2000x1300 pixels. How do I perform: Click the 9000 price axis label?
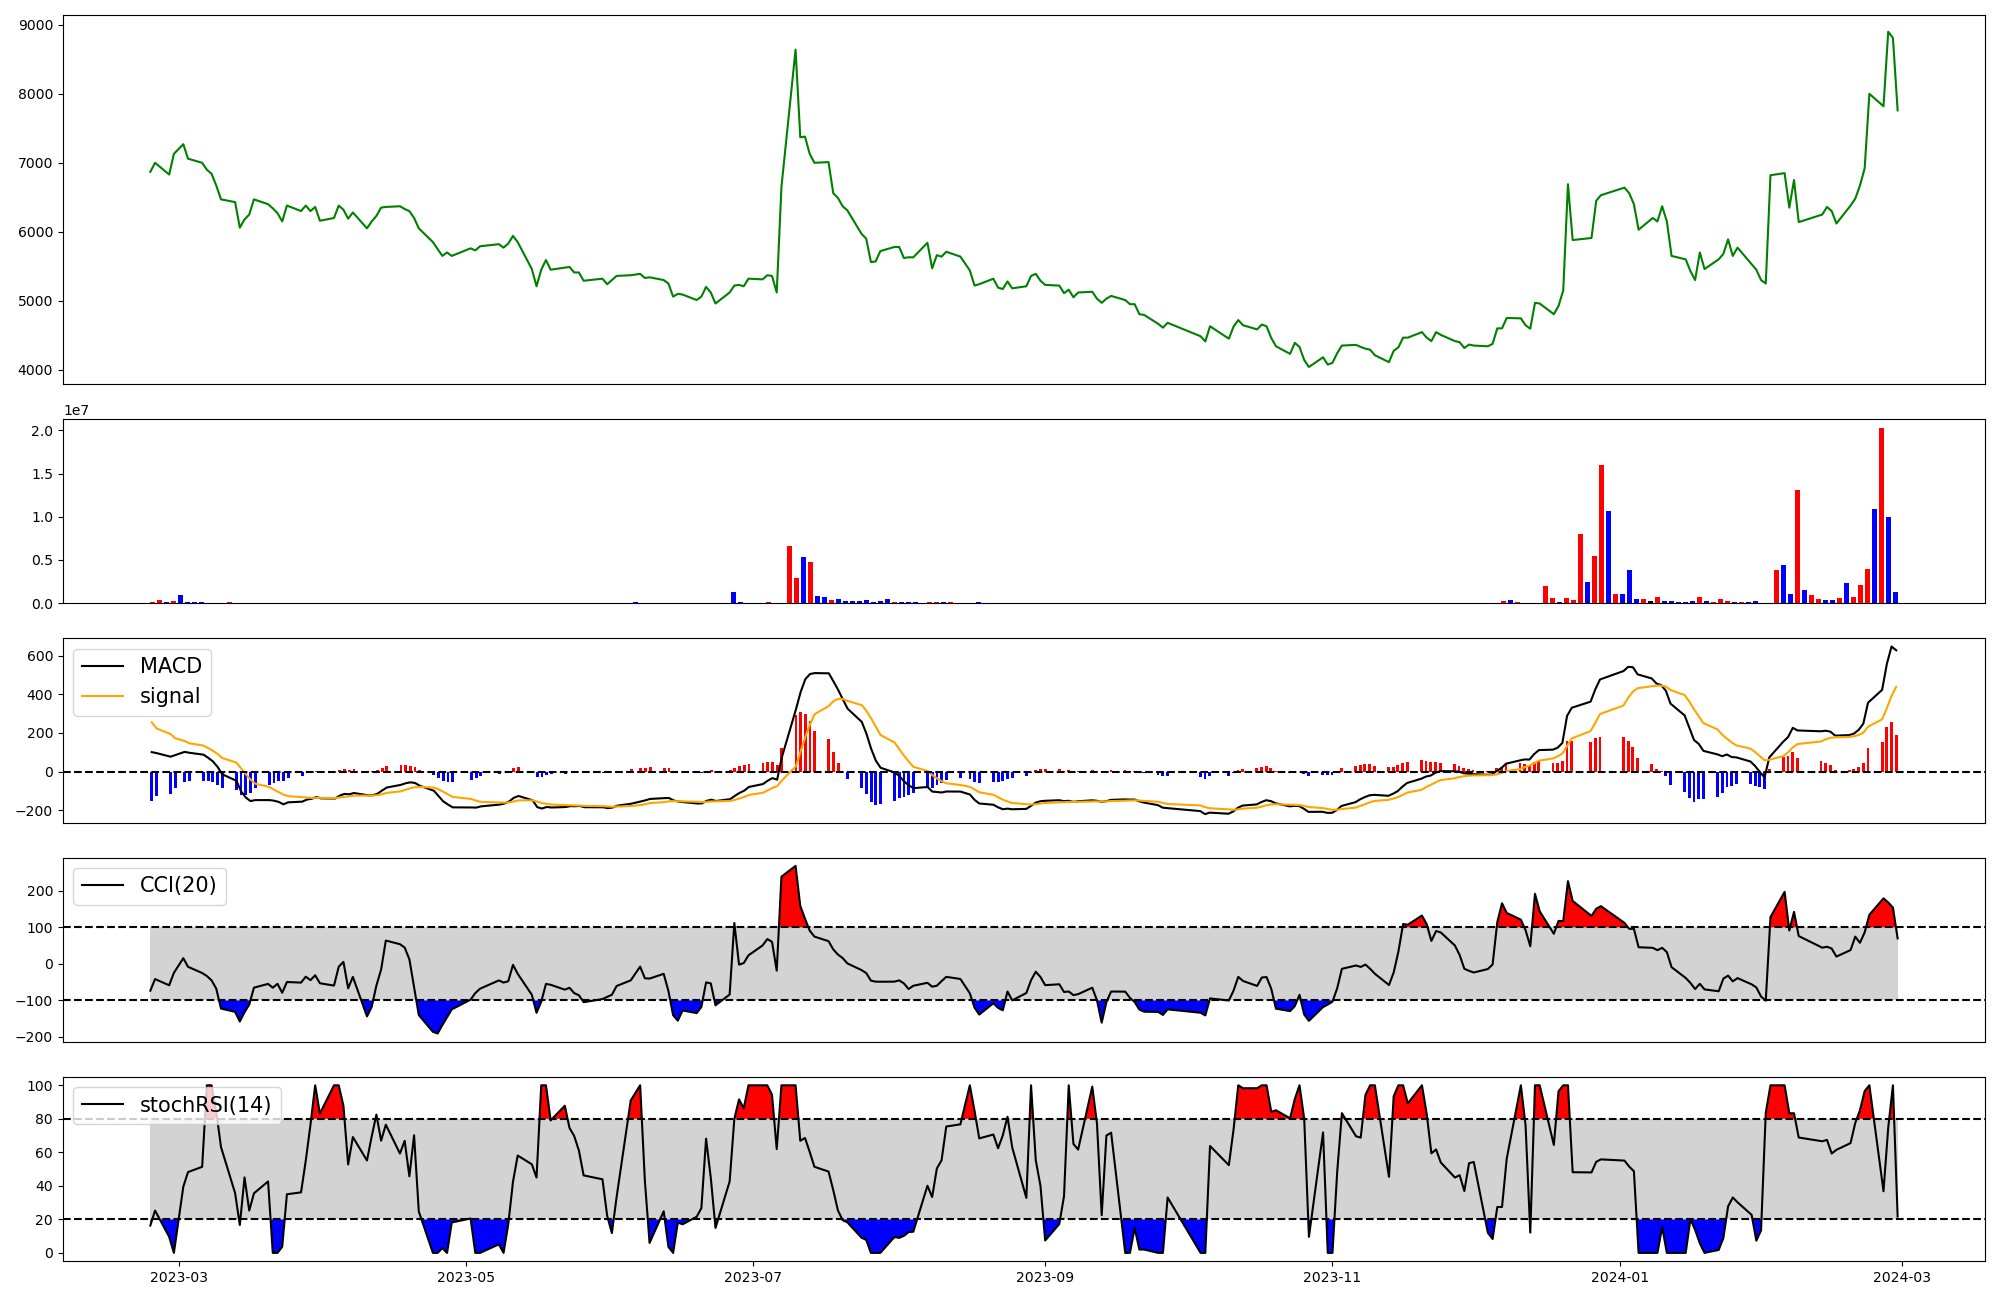36,25
